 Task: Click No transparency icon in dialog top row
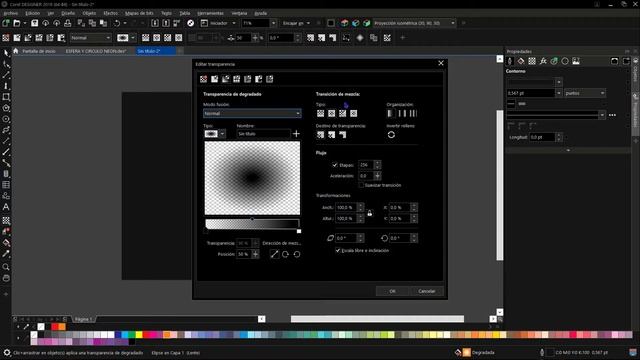[x=203, y=79]
